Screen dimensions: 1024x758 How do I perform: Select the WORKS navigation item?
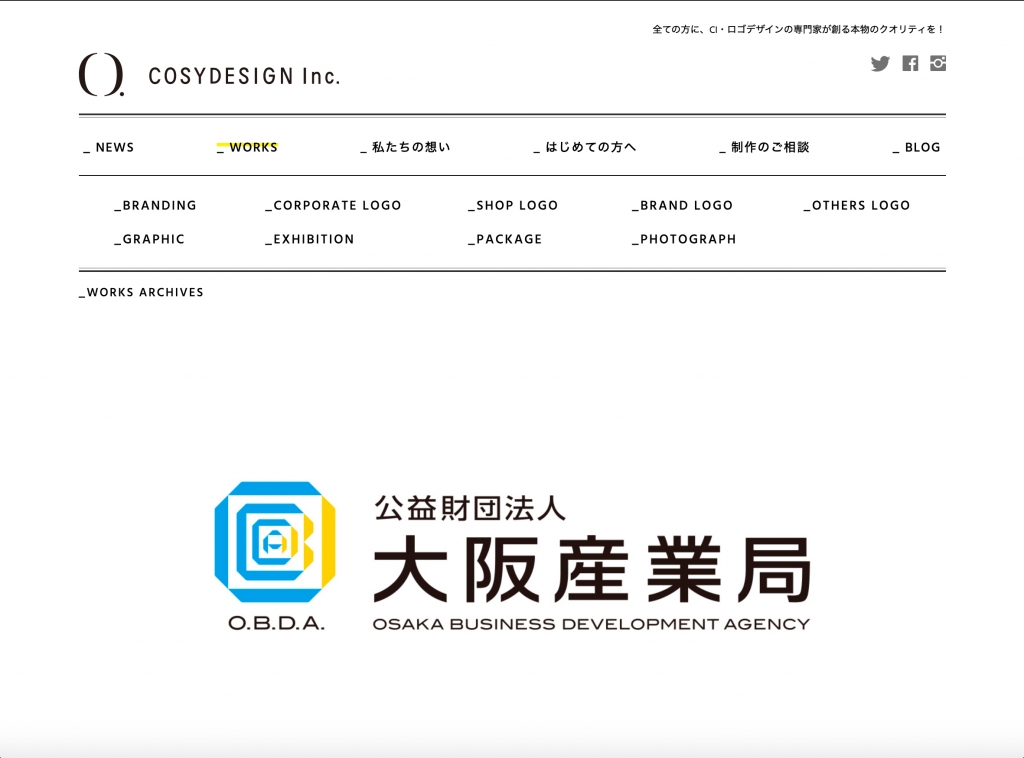(x=248, y=147)
